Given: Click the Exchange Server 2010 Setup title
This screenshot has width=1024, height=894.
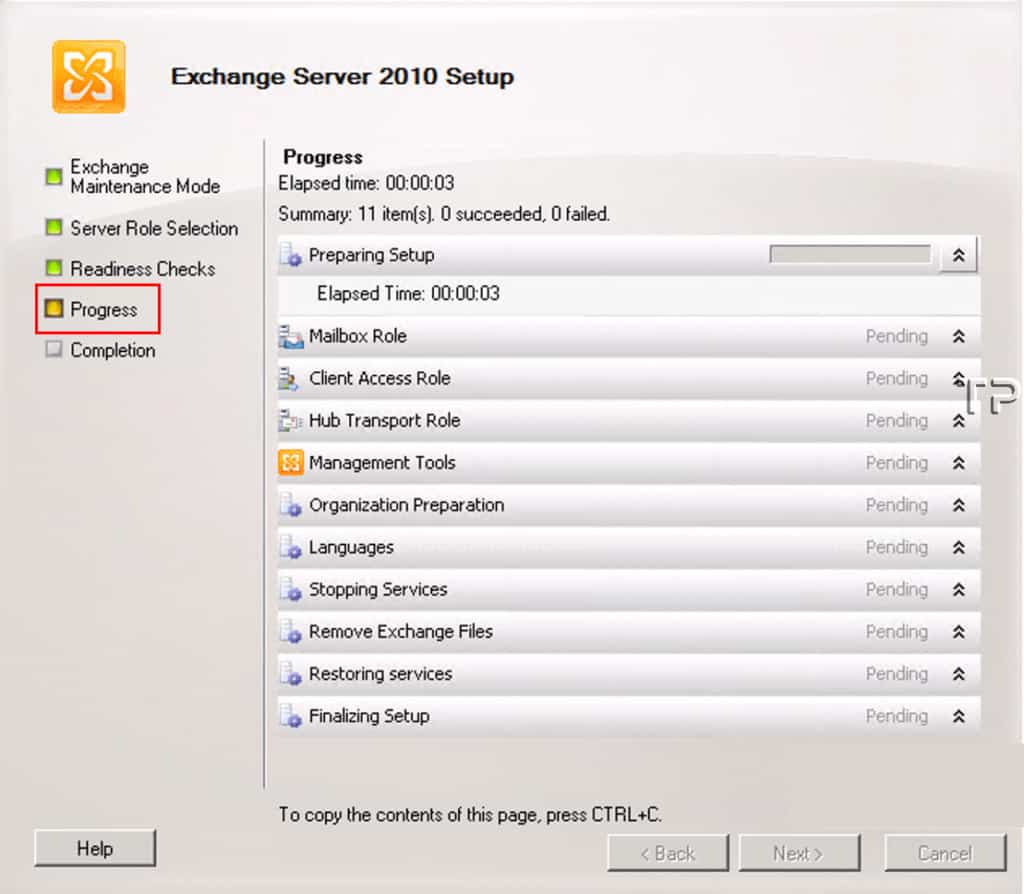Looking at the screenshot, I should [x=342, y=76].
